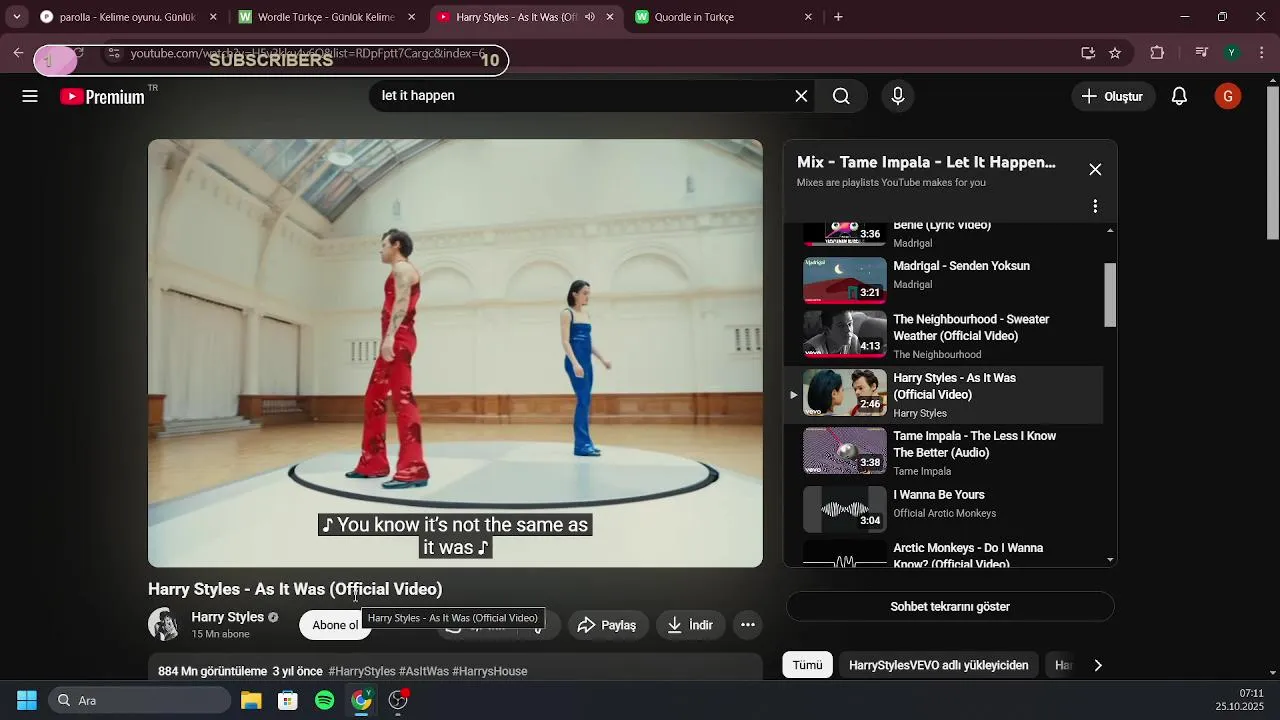Screen dimensions: 1280x720
Task: Open Spotify from the taskbar
Action: pyautogui.click(x=325, y=700)
